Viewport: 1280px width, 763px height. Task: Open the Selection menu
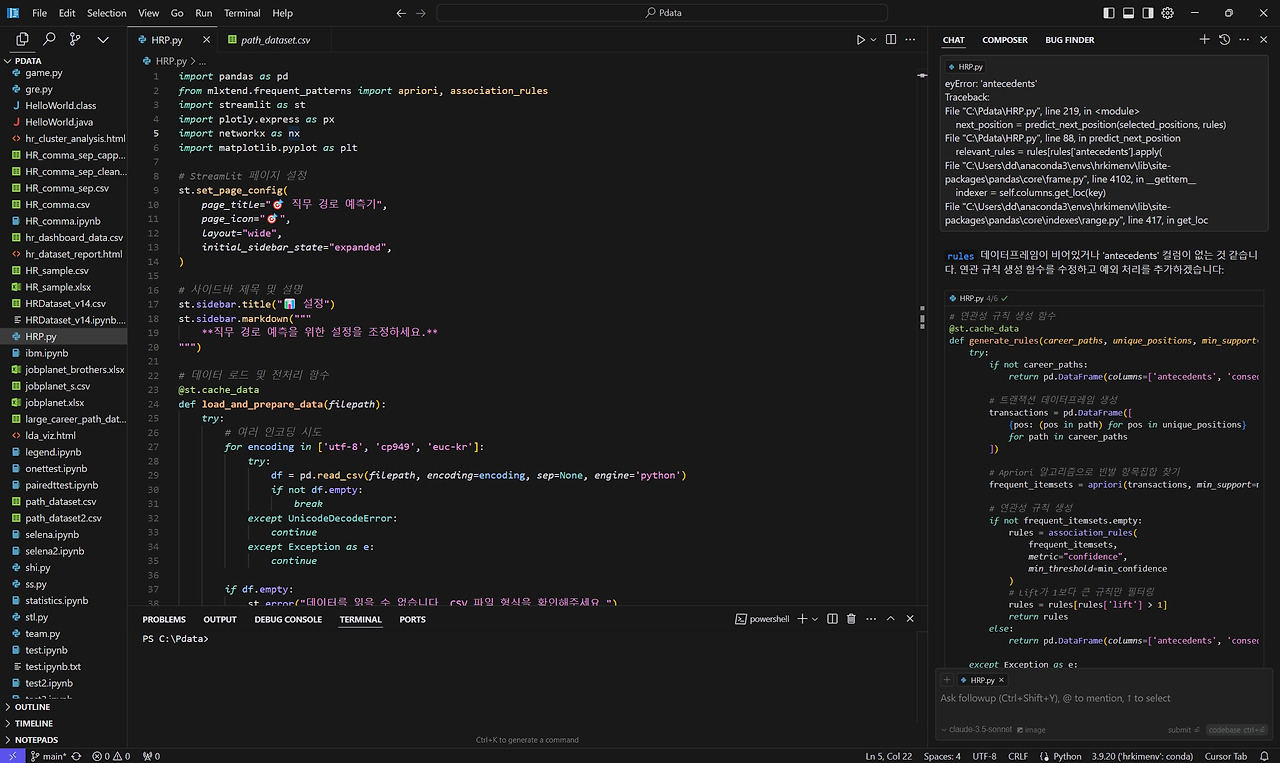[x=107, y=13]
